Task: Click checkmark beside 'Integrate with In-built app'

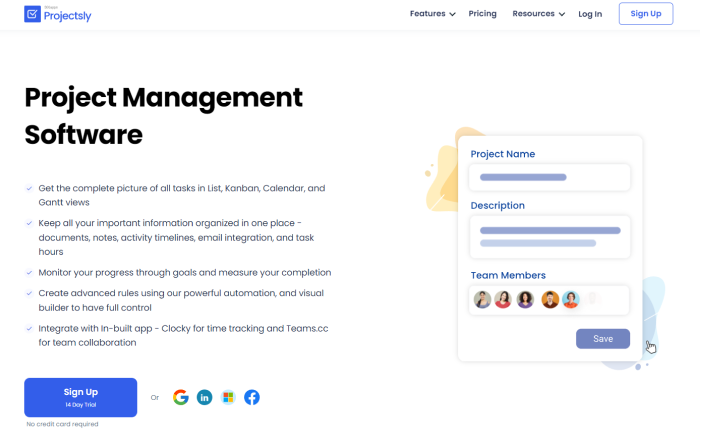Action: [29, 328]
